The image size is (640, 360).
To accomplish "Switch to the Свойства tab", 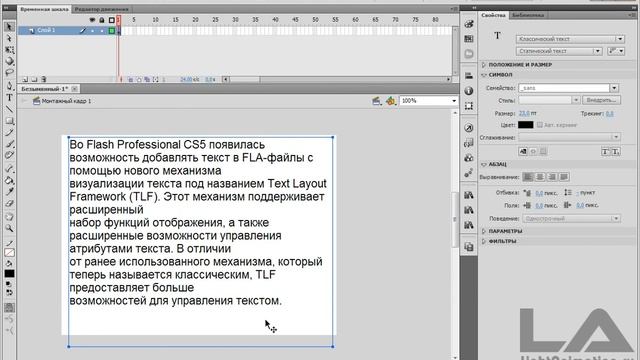I will pyautogui.click(x=493, y=15).
